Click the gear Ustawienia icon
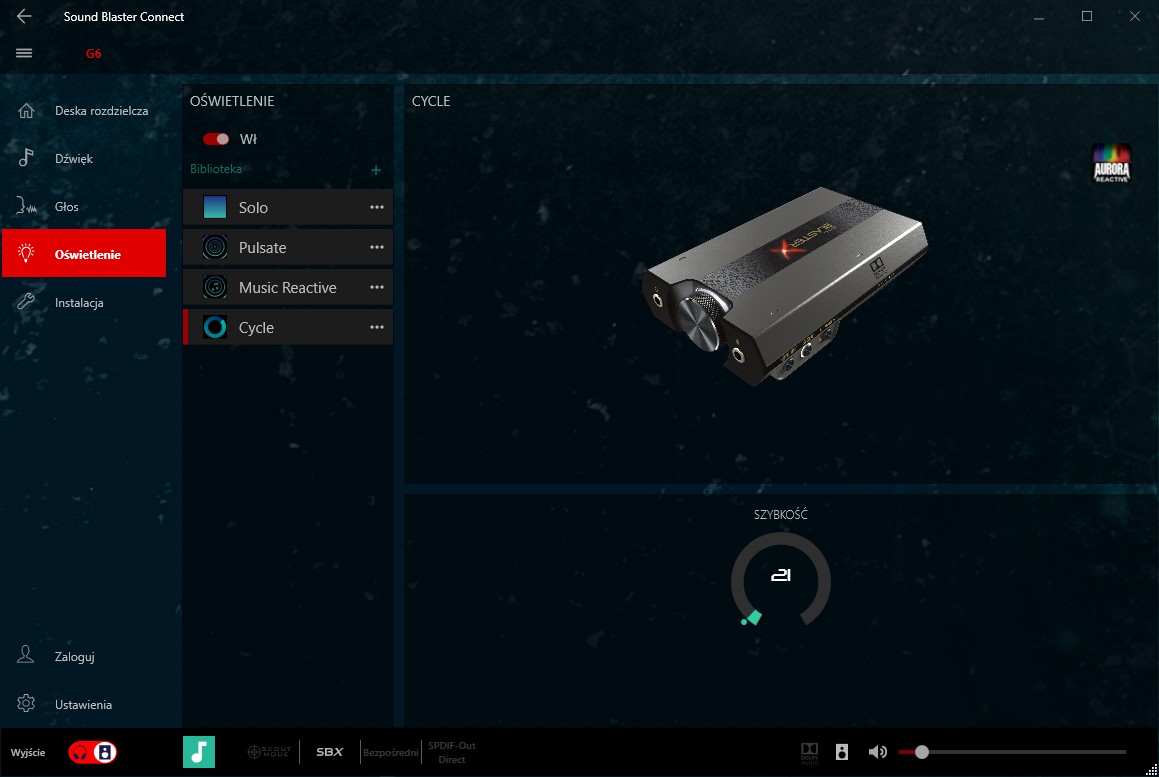This screenshot has height=777, width=1159. 26,703
